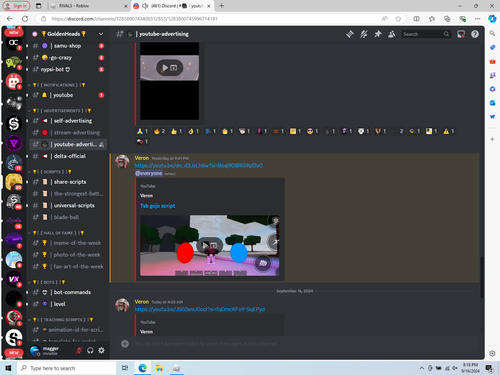Viewport: 500px width, 375px height.
Task: Open the yellow blocks server icon
Action: [14, 182]
